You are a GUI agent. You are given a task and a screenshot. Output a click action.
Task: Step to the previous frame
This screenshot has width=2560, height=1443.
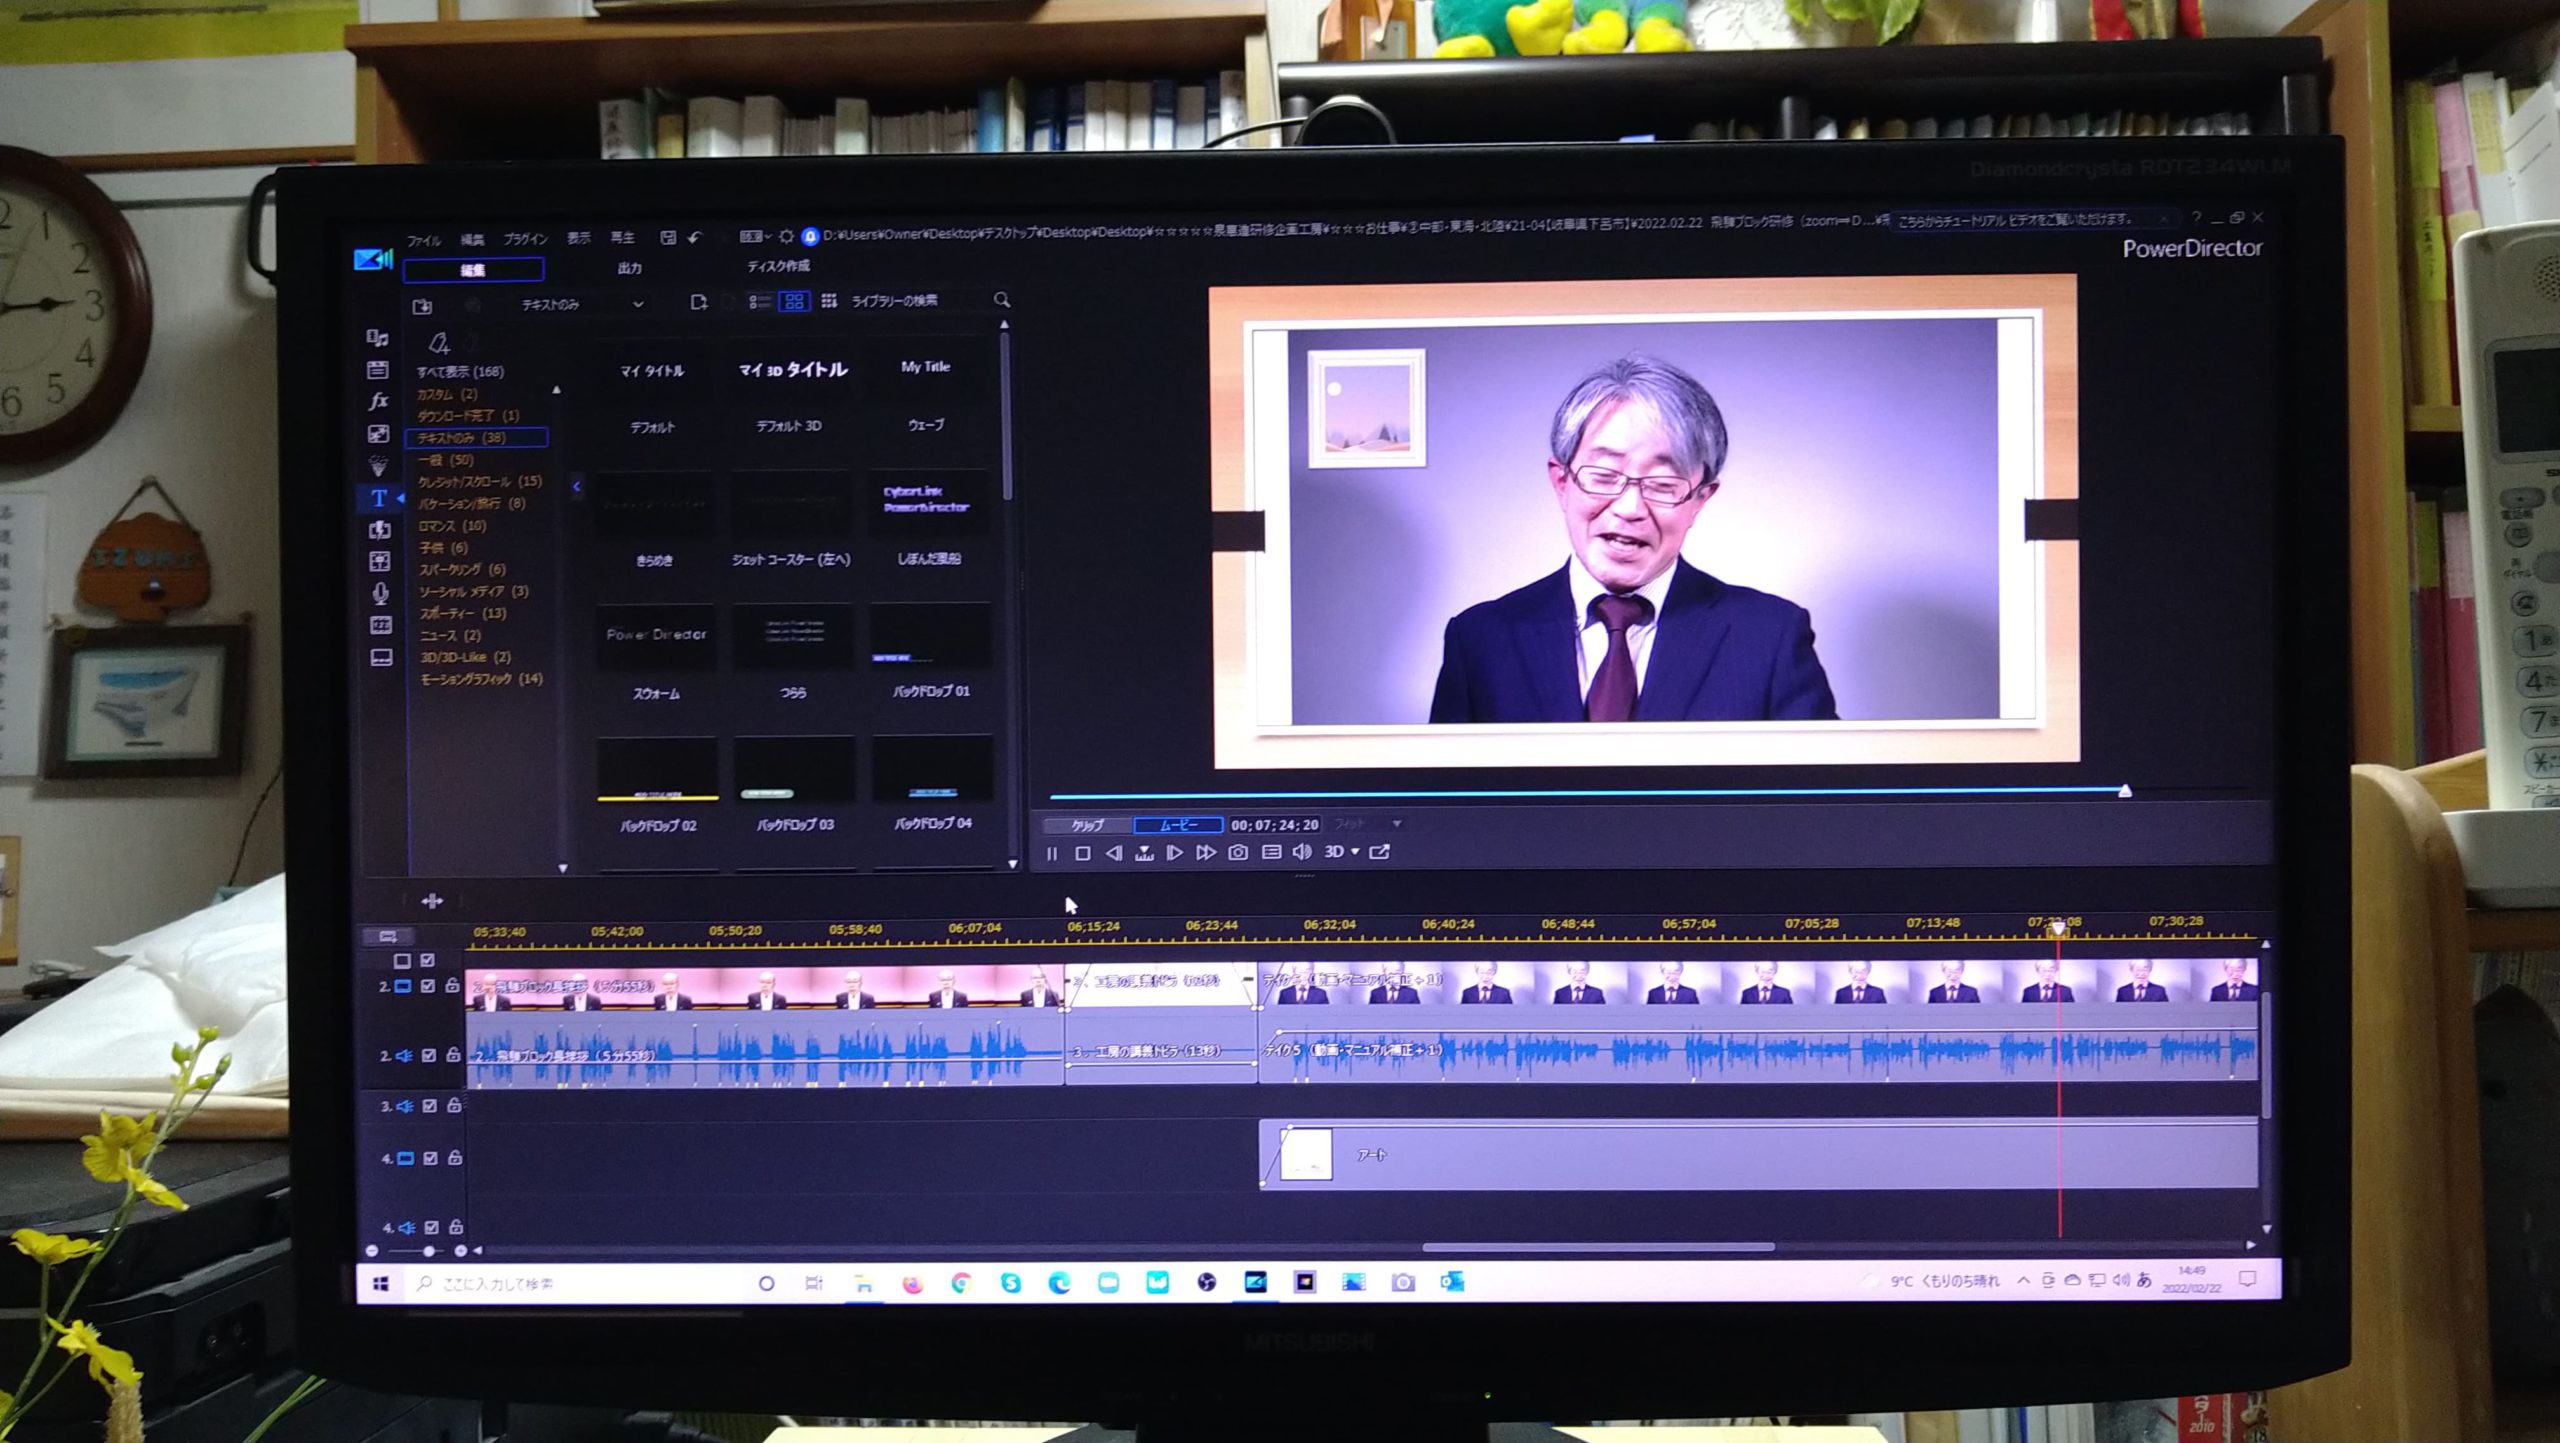pyautogui.click(x=1113, y=853)
